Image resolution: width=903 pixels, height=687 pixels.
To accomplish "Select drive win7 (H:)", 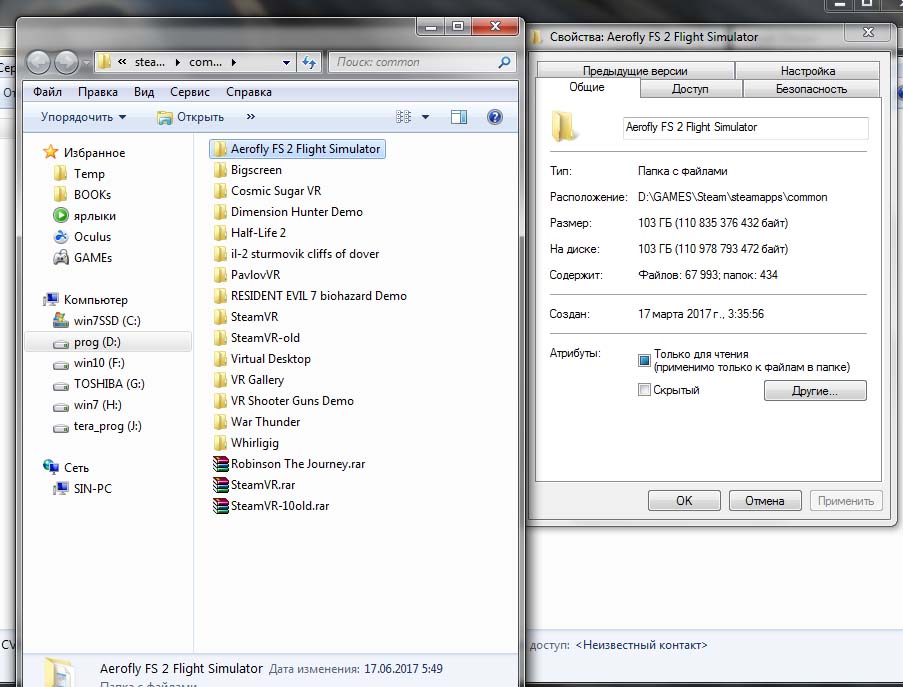I will [87, 405].
